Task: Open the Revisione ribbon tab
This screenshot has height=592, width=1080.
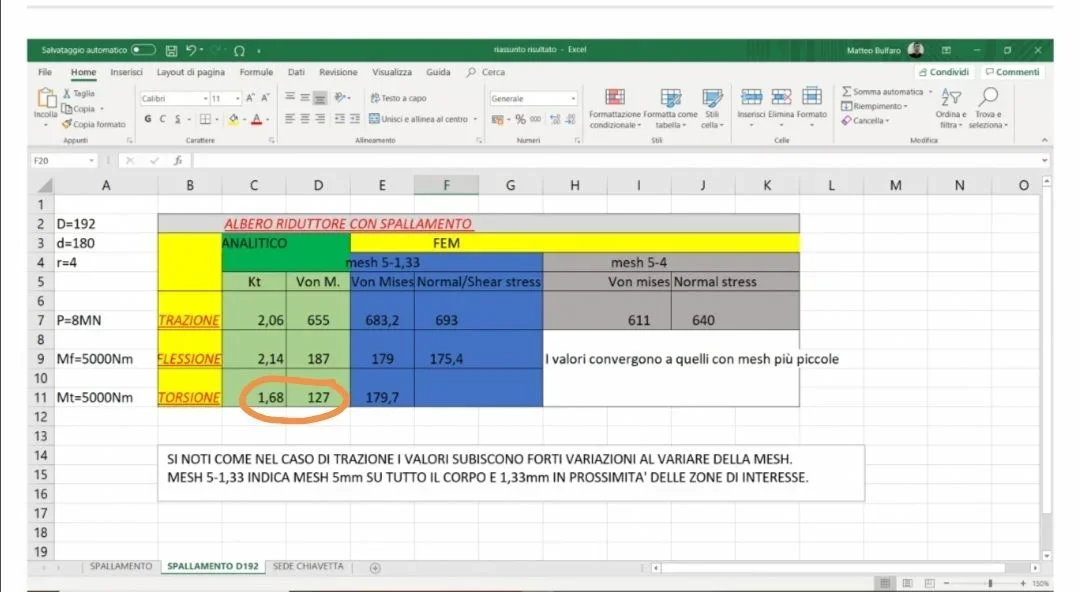Action: 338,72
